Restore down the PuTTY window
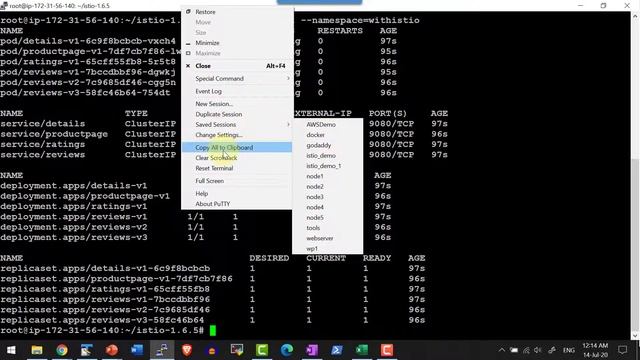 click(603, 5)
